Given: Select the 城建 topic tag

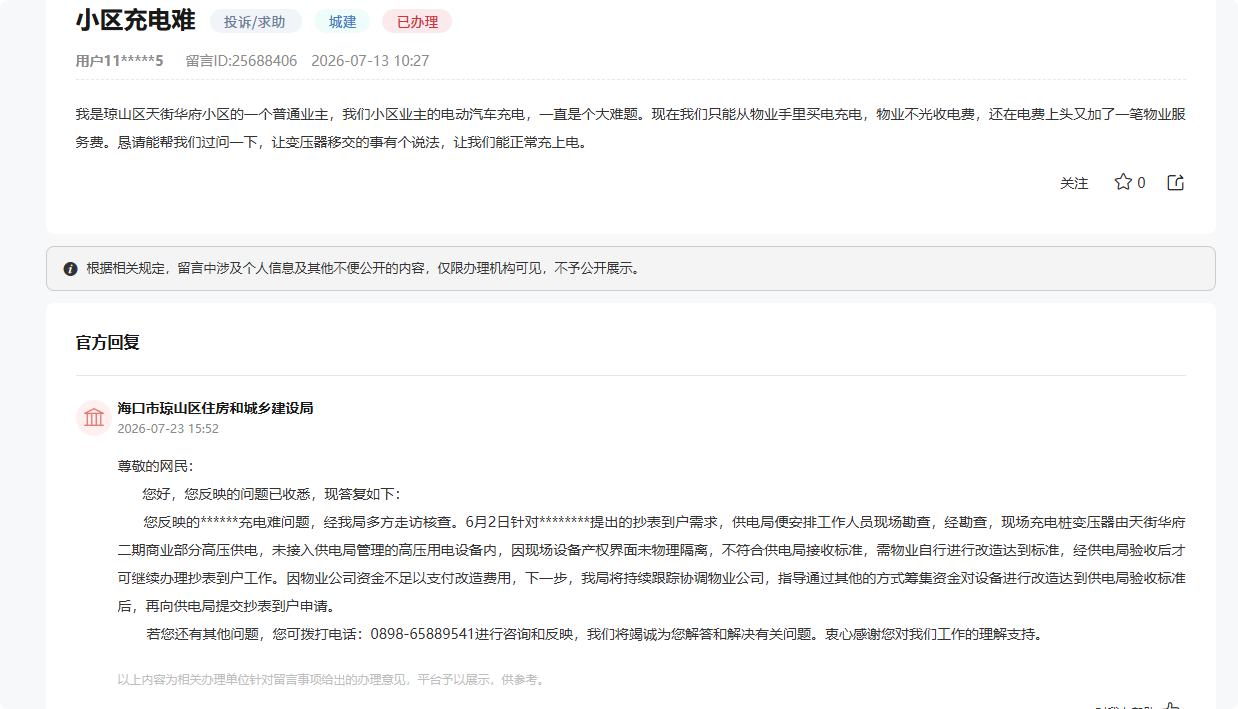Looking at the screenshot, I should tap(342, 21).
